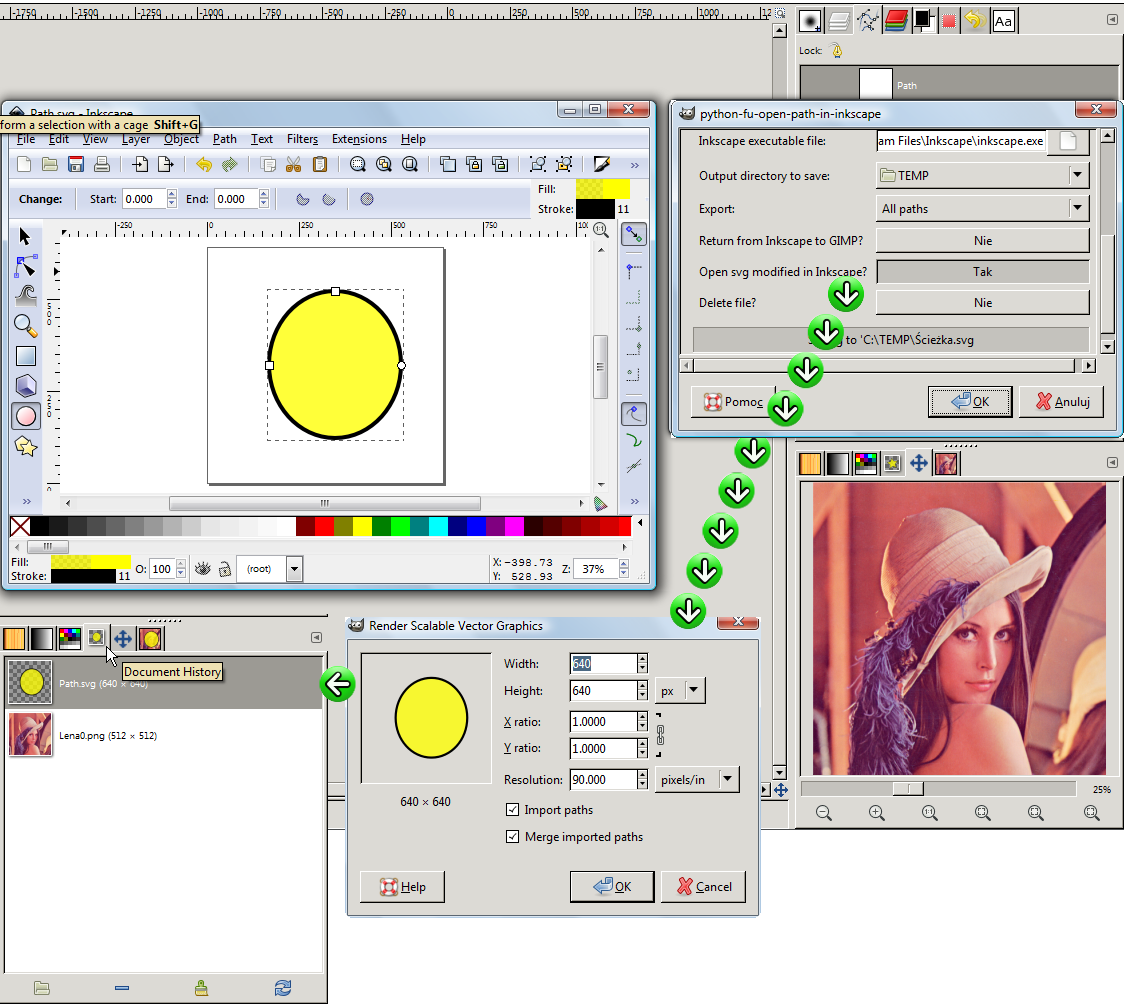Click Pomoc button
Image resolution: width=1128 pixels, height=1005 pixels.
pos(733,401)
